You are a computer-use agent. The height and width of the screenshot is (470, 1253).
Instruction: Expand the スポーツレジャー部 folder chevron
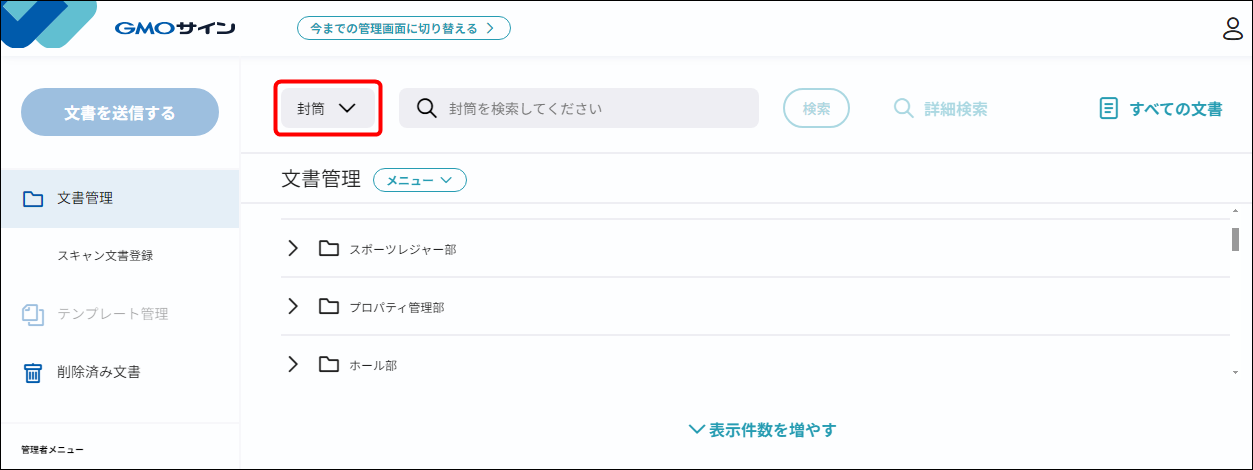(293, 248)
